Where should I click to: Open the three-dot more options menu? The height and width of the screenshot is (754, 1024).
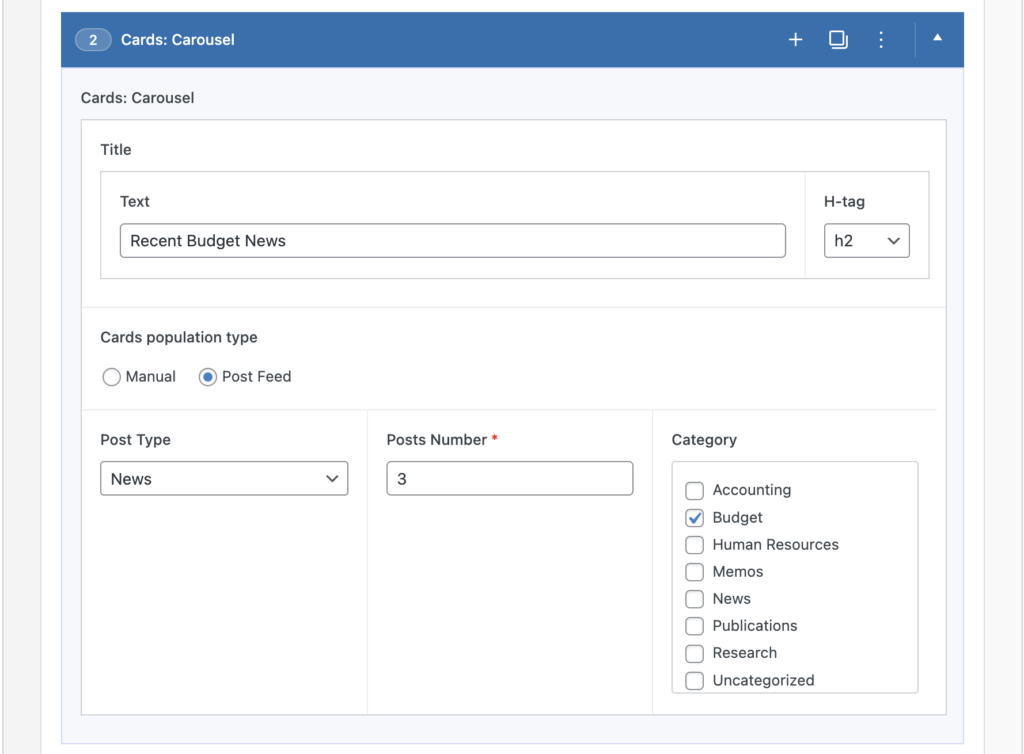881,40
